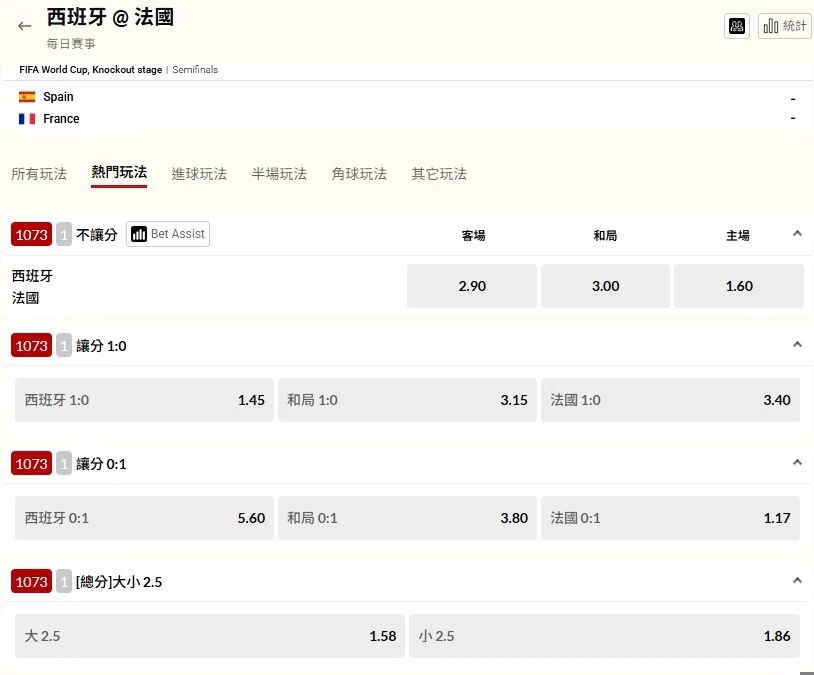Click the Spain team name
The width and height of the screenshot is (814, 675).
pyautogui.click(x=58, y=97)
